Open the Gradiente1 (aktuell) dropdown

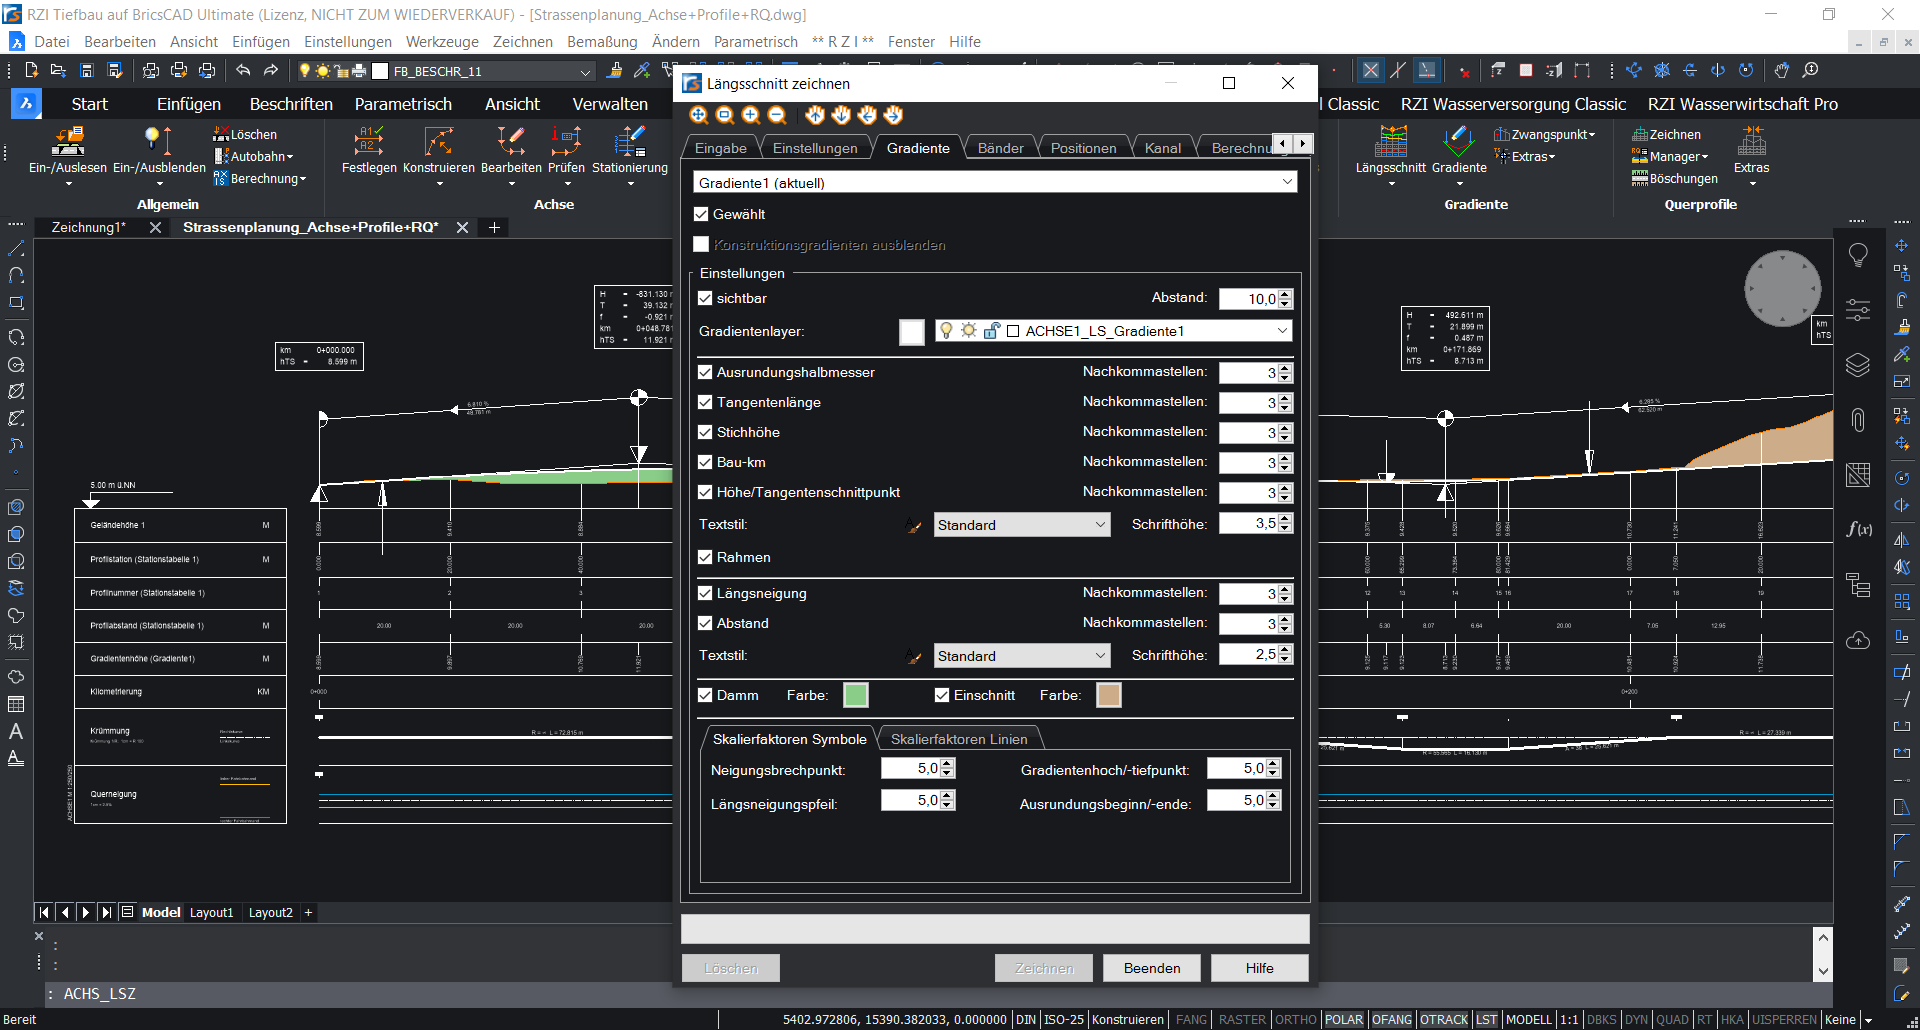pos(995,182)
